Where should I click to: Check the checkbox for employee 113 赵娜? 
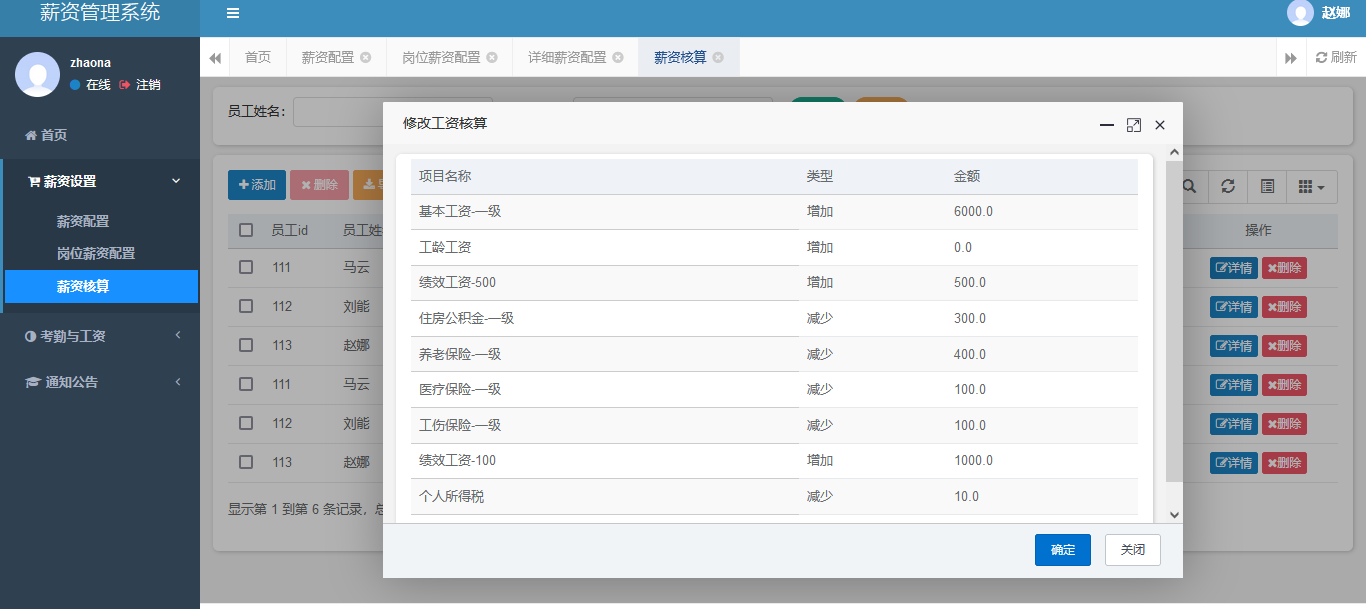[246, 345]
